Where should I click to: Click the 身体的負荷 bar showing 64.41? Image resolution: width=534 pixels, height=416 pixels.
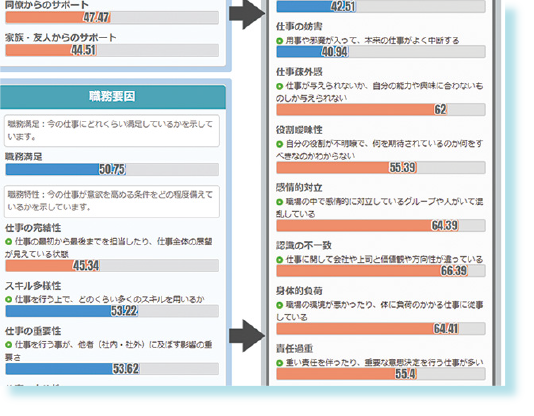coord(381,329)
